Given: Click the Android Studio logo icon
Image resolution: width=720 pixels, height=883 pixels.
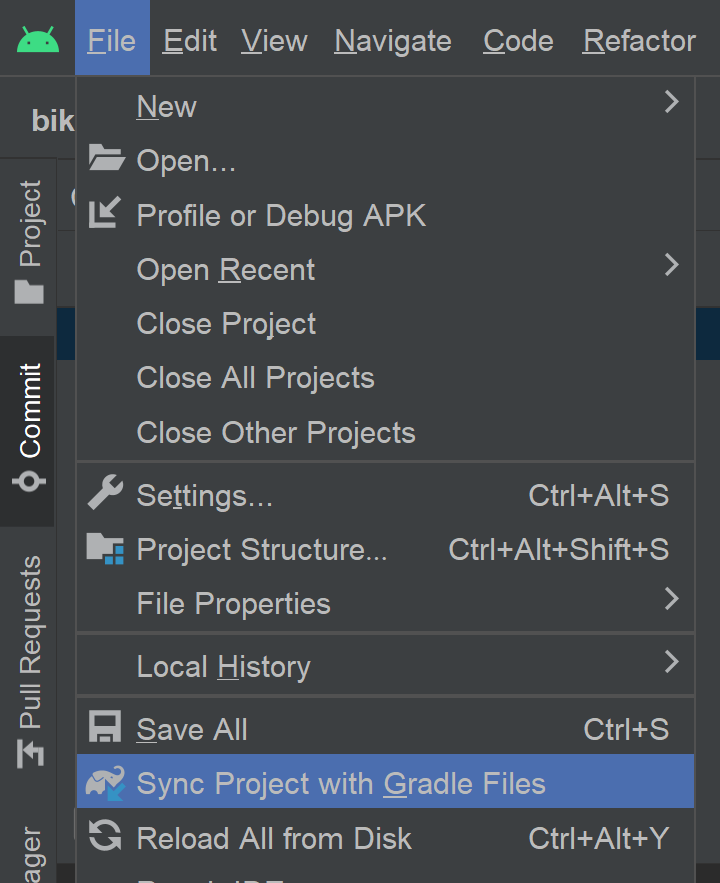Looking at the screenshot, I should (38, 40).
